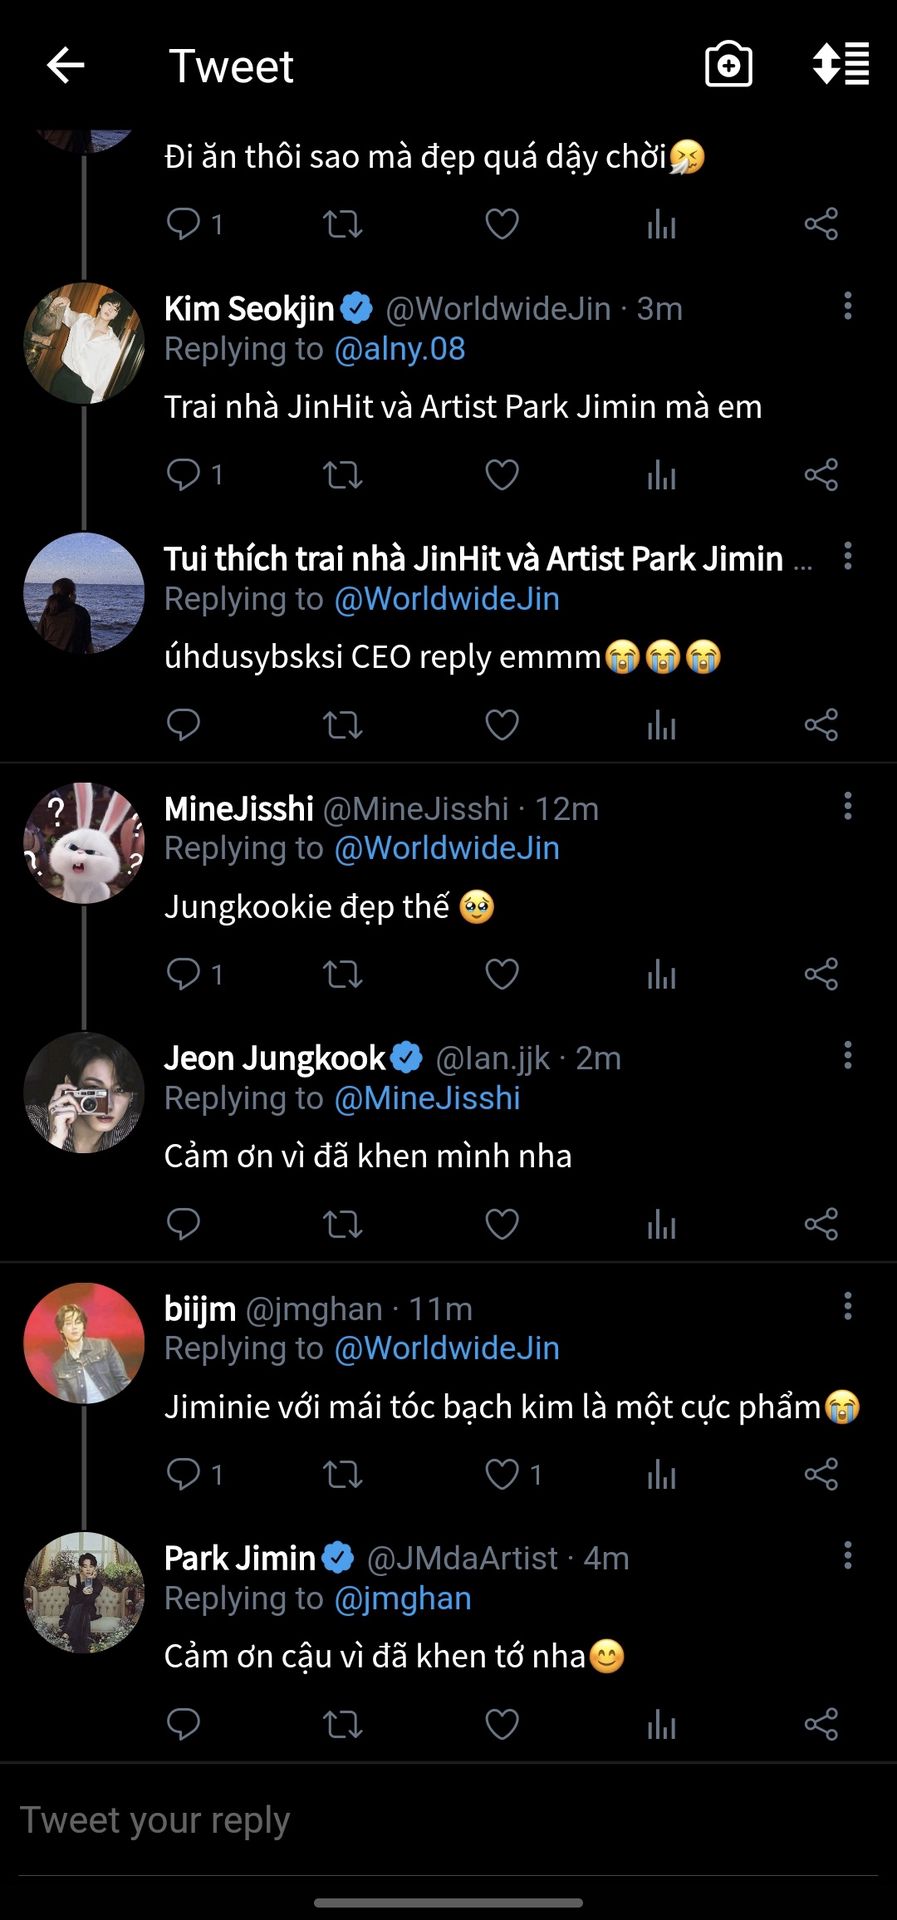Open more options on MineJisshi's tweet

[x=848, y=806]
